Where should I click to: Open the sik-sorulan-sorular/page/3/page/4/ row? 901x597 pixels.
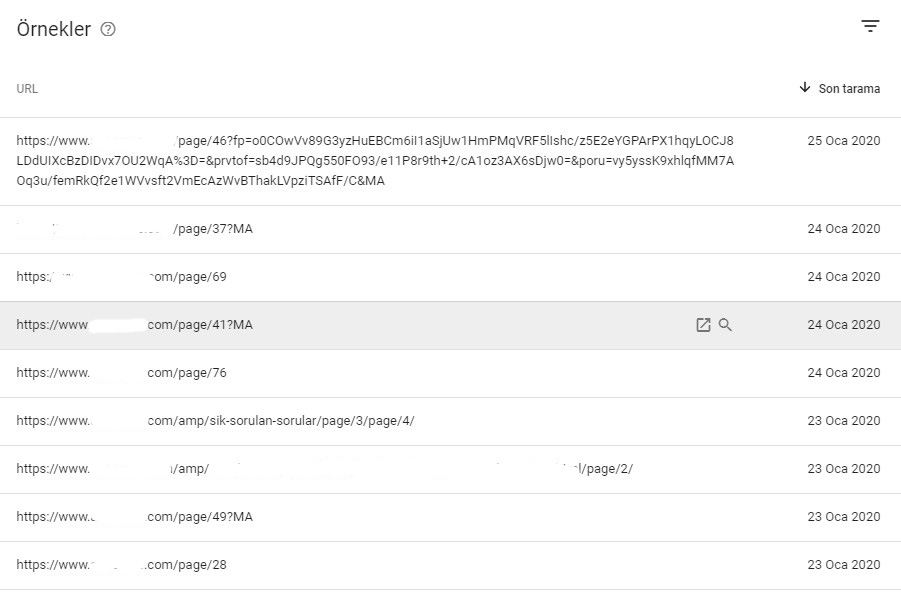click(x=450, y=421)
